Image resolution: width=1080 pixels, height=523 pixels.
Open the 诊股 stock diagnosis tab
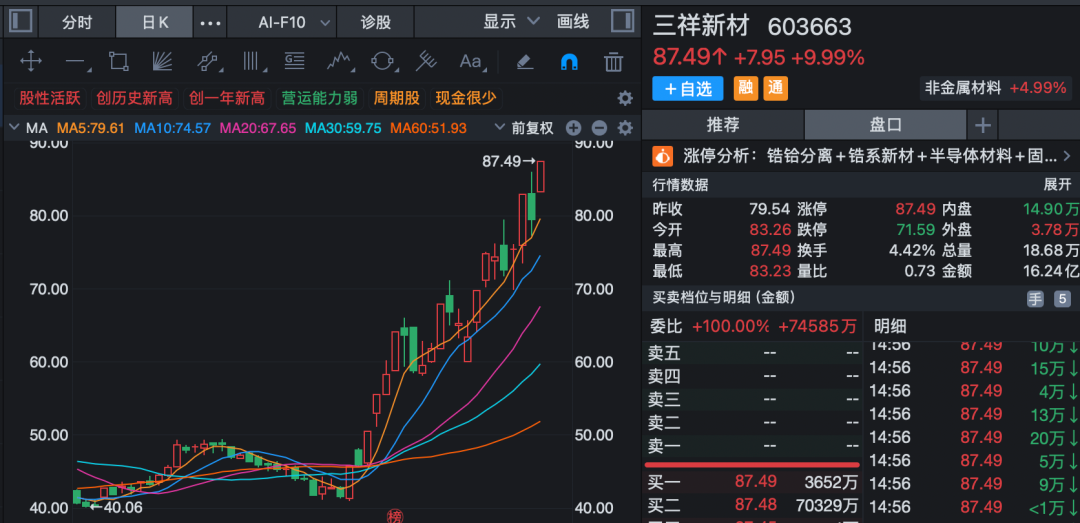click(x=376, y=22)
